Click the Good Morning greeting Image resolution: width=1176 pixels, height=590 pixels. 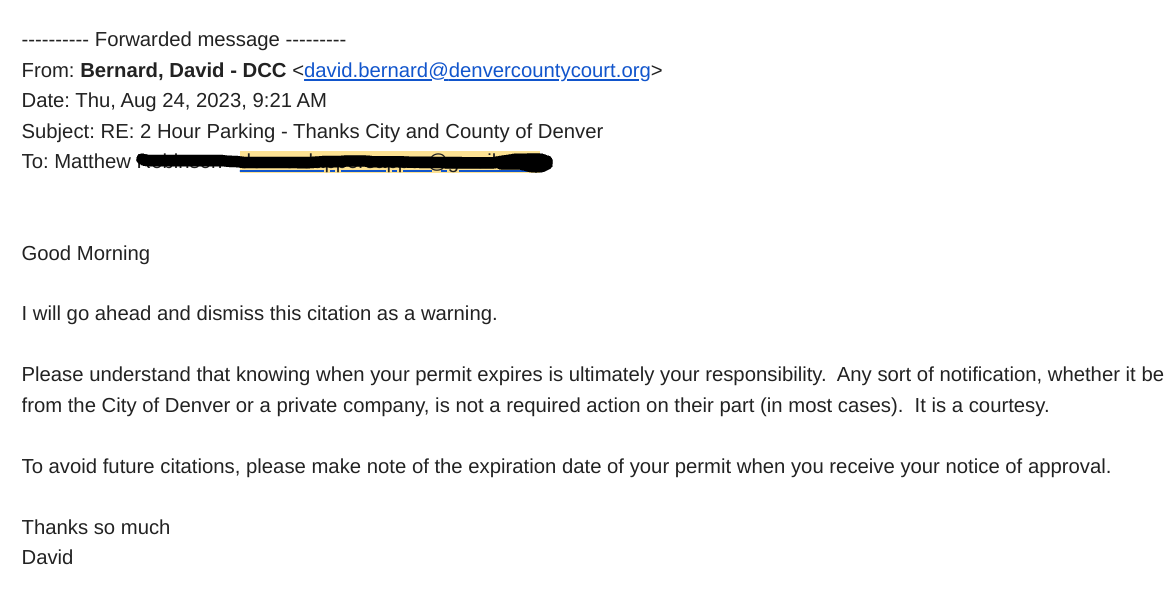click(85, 253)
